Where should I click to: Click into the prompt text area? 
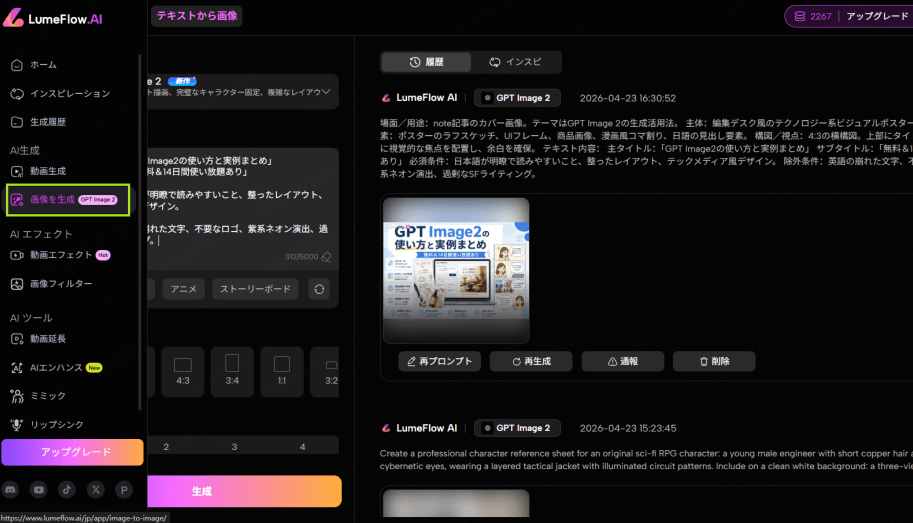[242, 200]
